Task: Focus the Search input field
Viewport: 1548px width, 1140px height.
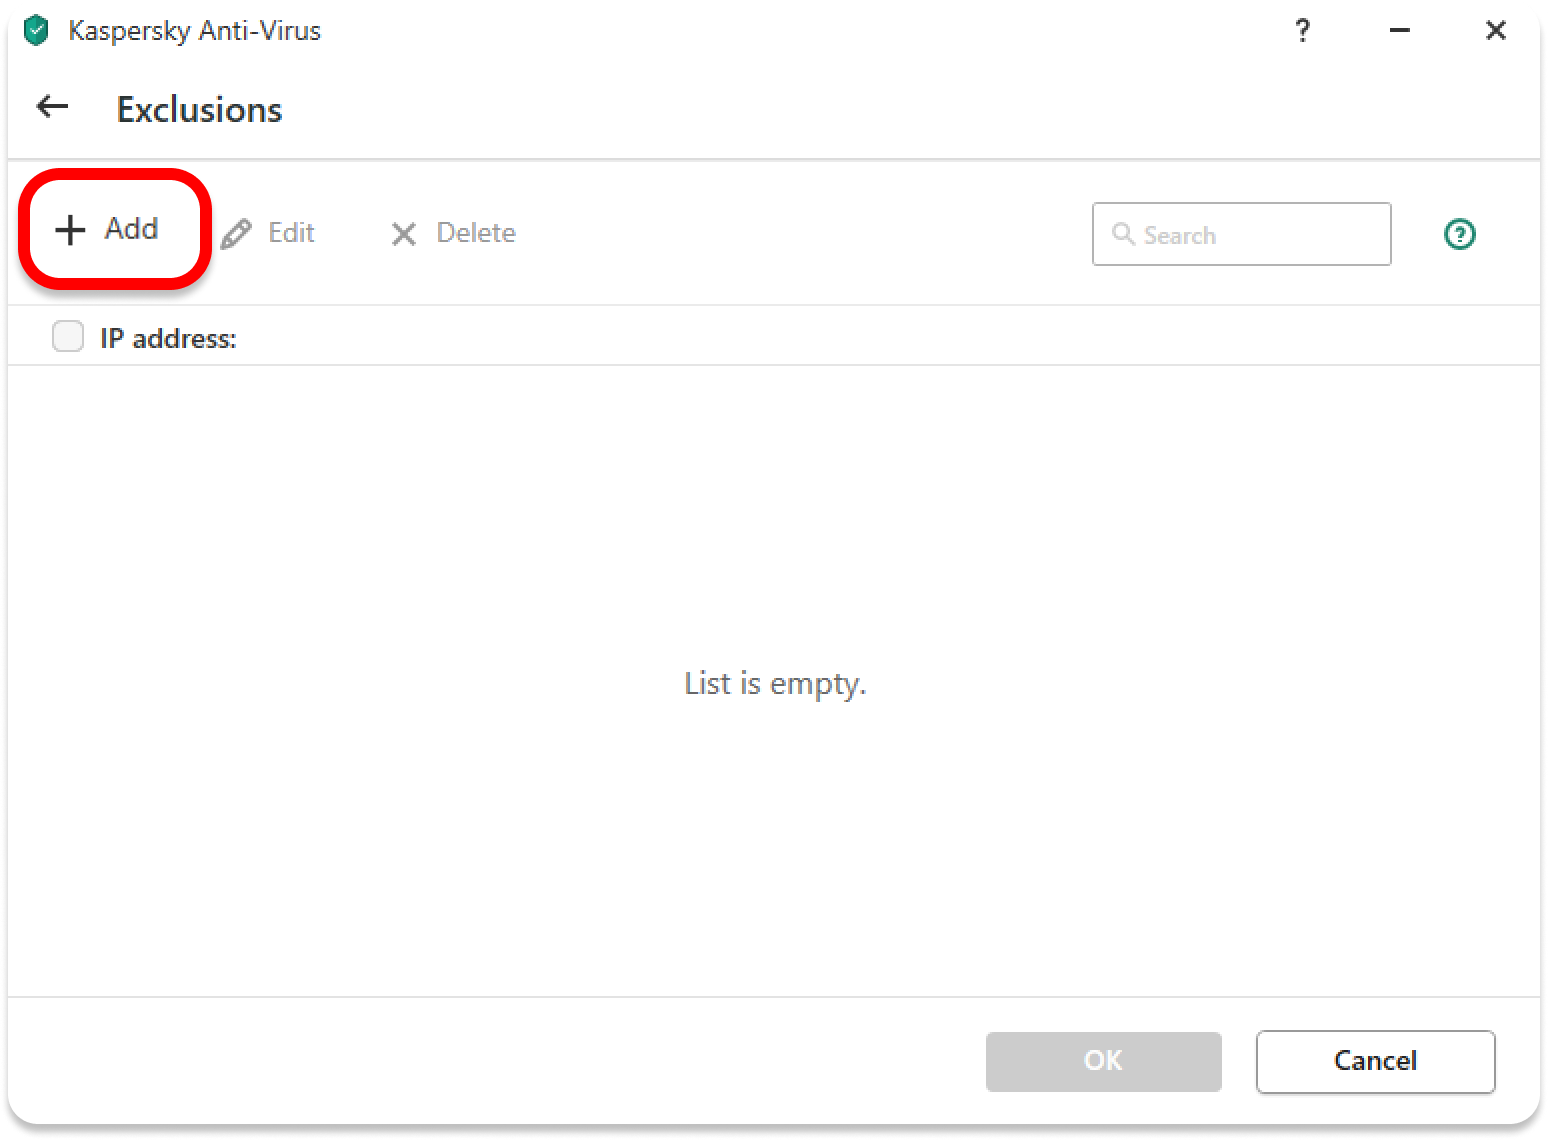Action: pos(1241,234)
